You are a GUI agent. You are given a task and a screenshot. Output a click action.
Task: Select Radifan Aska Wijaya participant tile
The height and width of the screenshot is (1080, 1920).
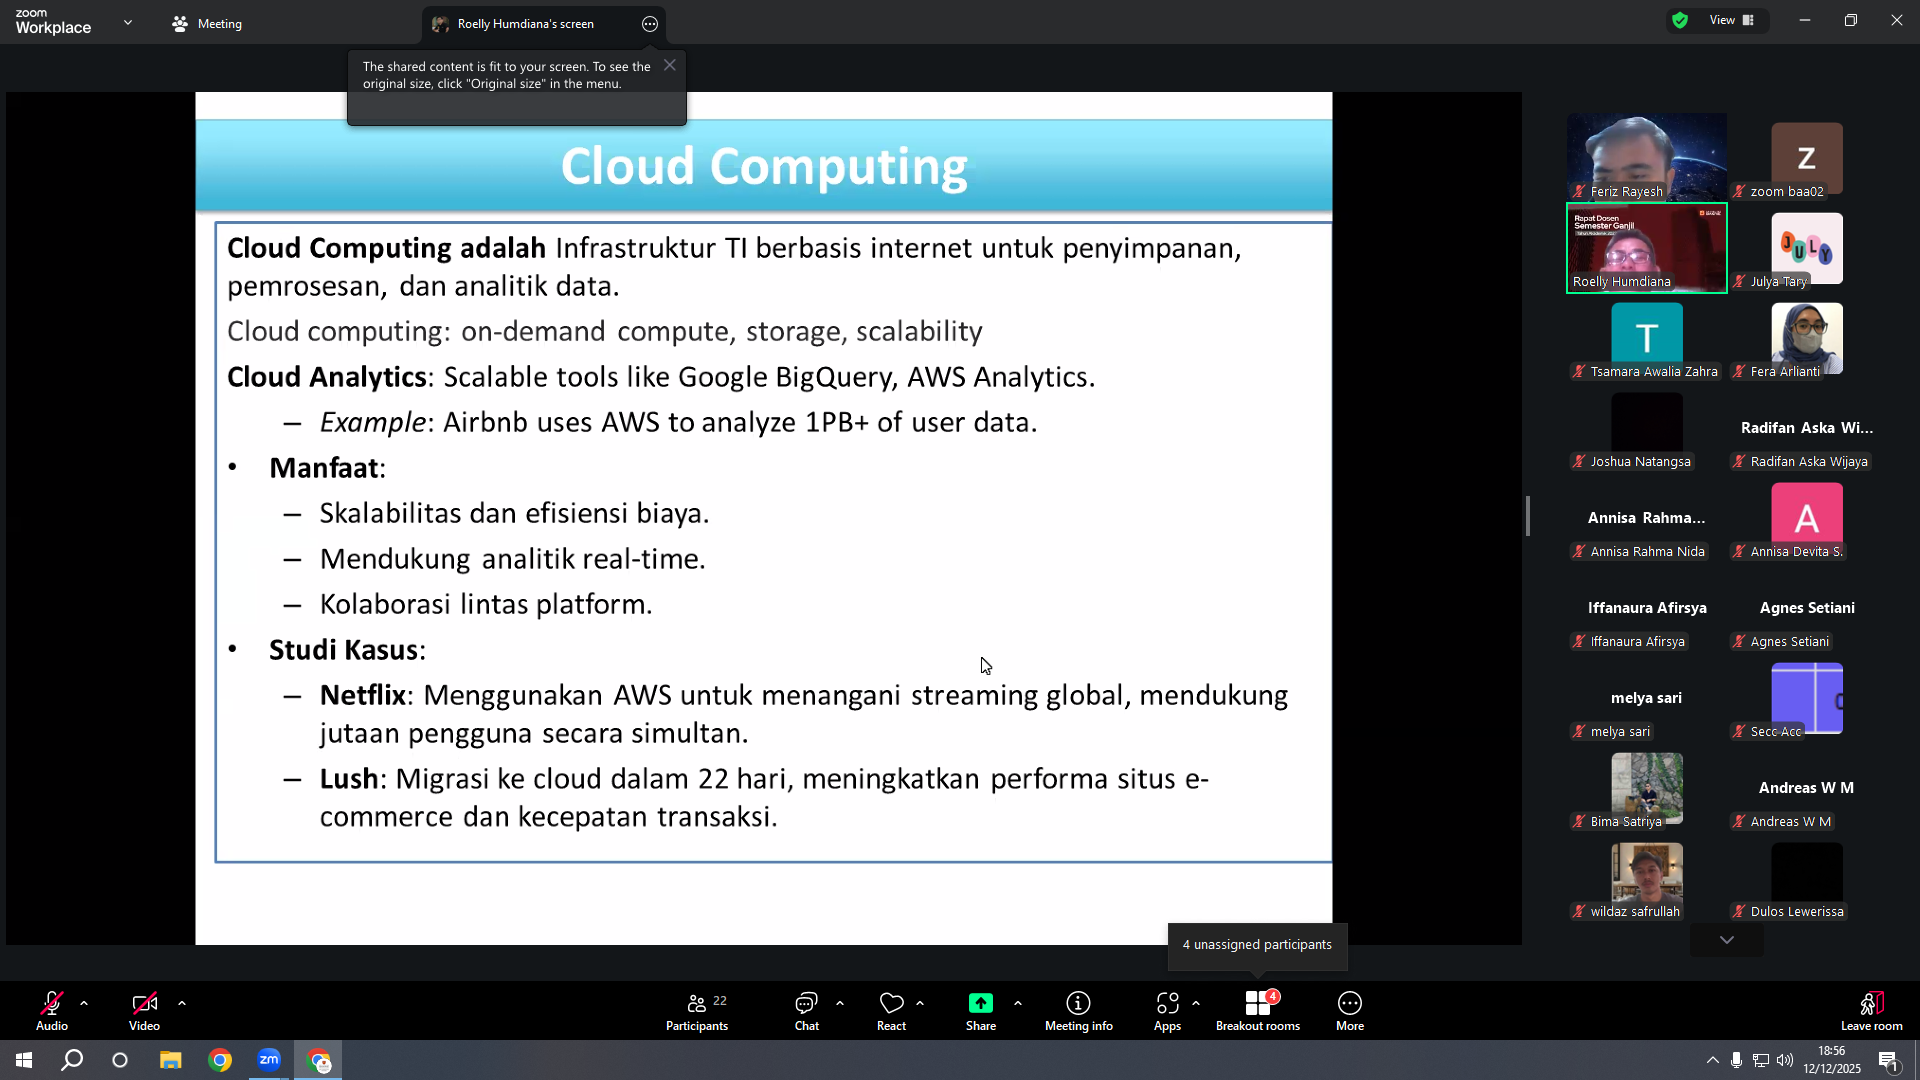(x=1807, y=427)
